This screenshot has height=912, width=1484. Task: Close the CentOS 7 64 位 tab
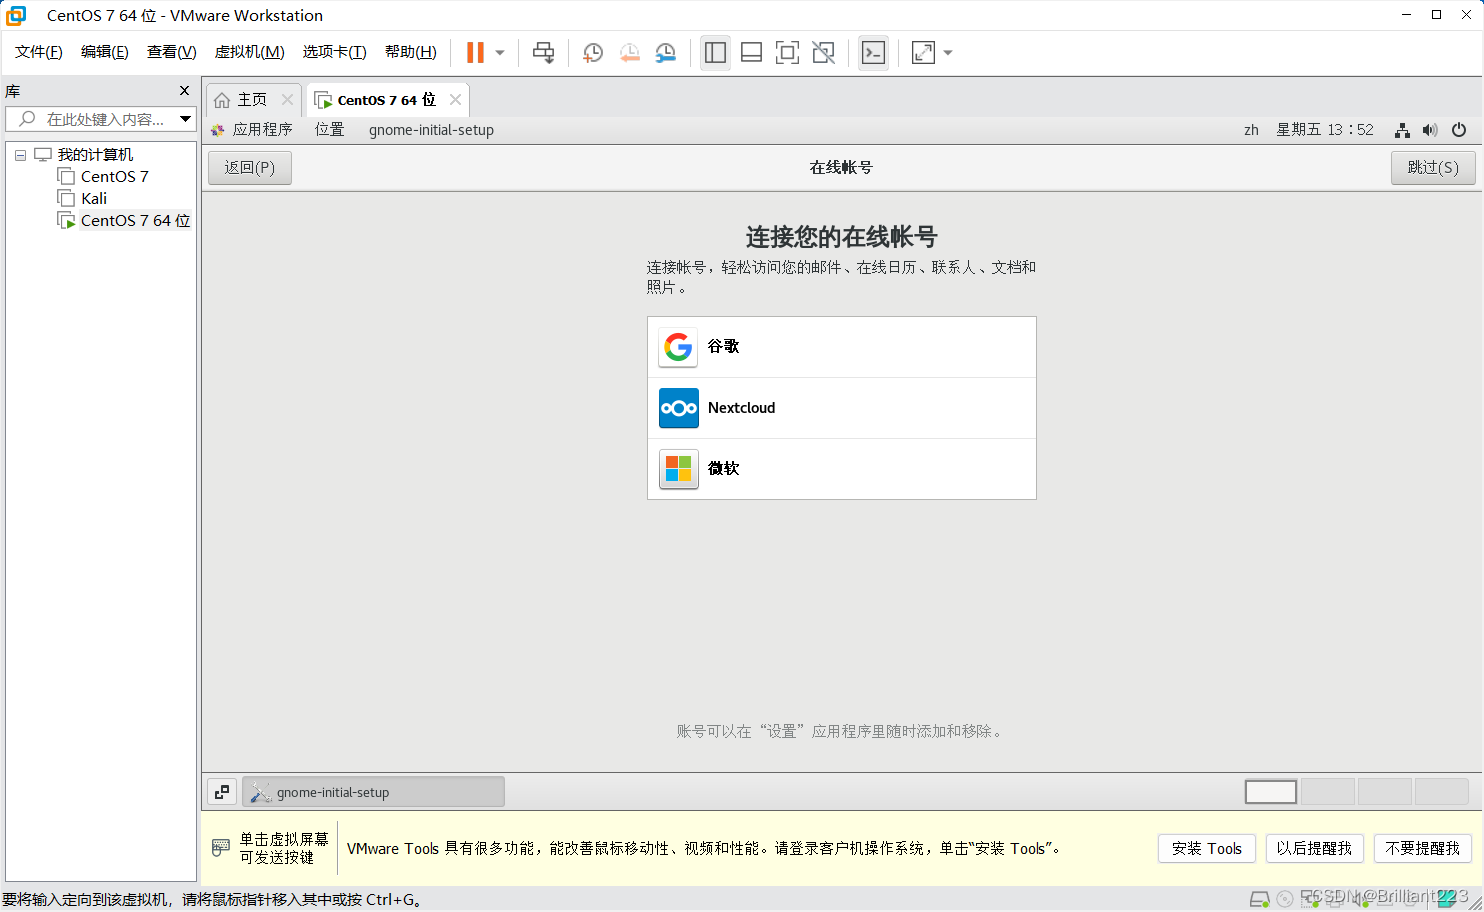coord(455,99)
